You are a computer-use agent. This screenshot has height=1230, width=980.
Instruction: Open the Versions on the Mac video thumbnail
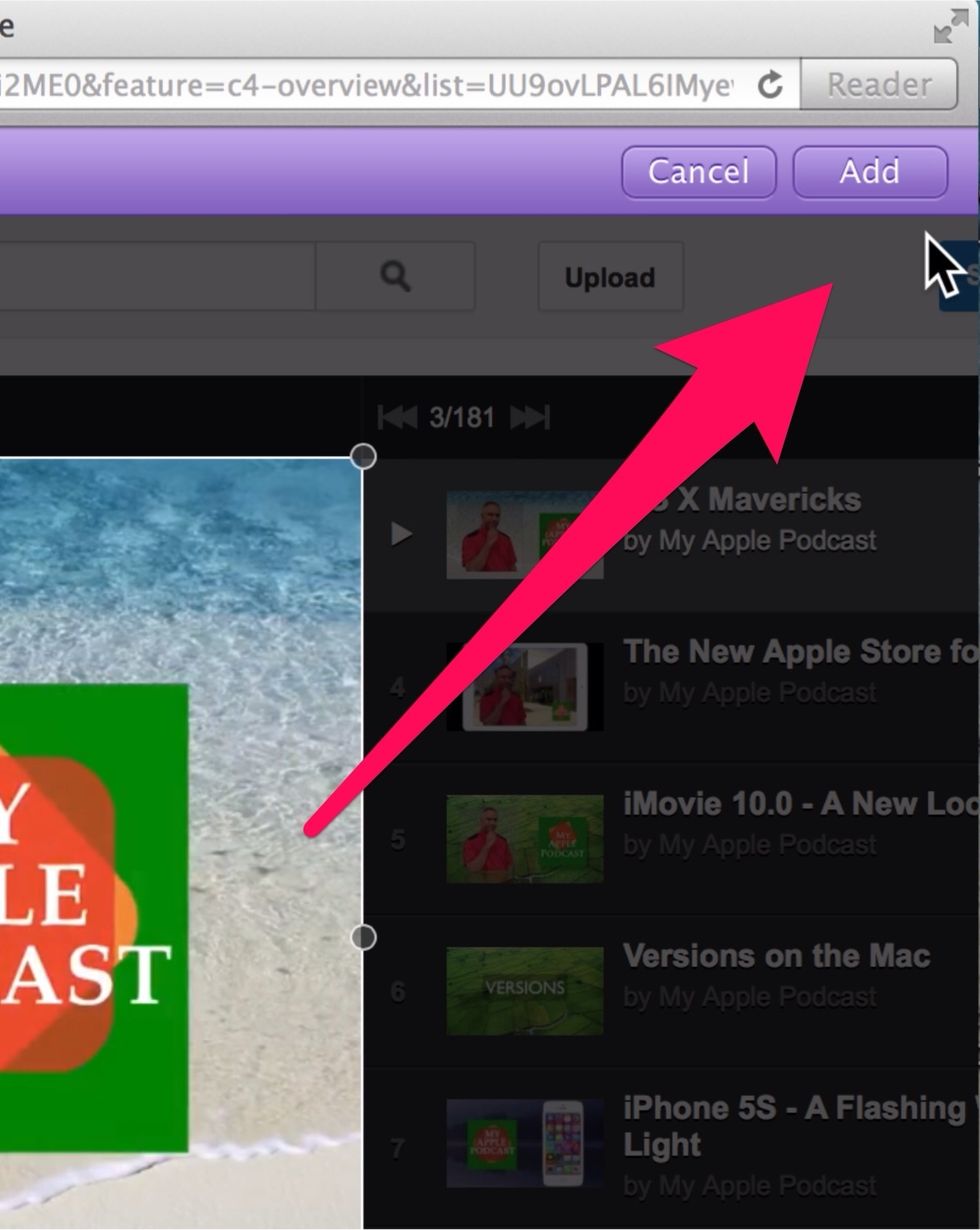525,989
